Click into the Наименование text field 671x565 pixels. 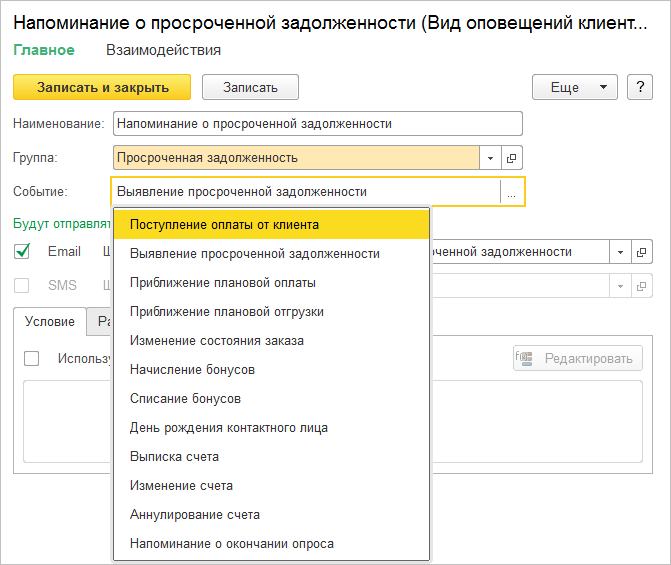318,123
